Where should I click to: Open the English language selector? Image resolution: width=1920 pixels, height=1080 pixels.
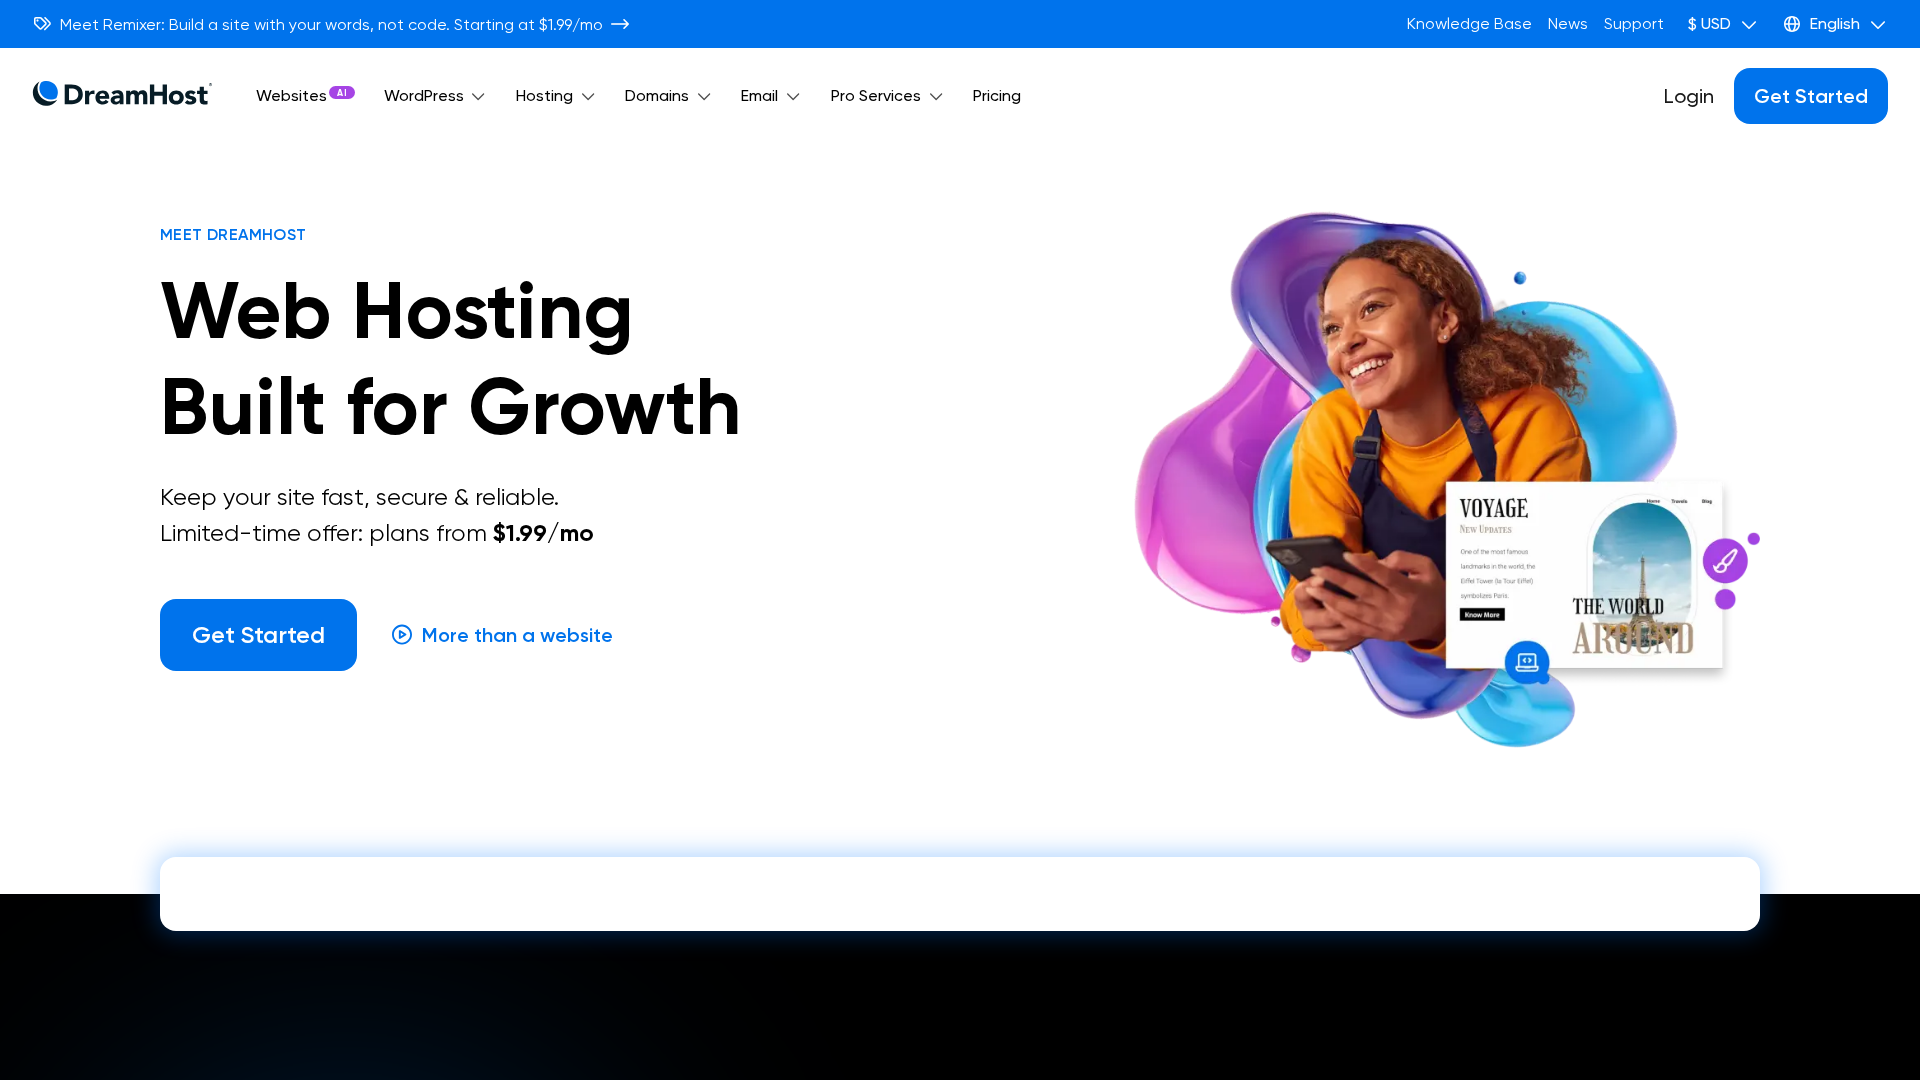click(1834, 24)
